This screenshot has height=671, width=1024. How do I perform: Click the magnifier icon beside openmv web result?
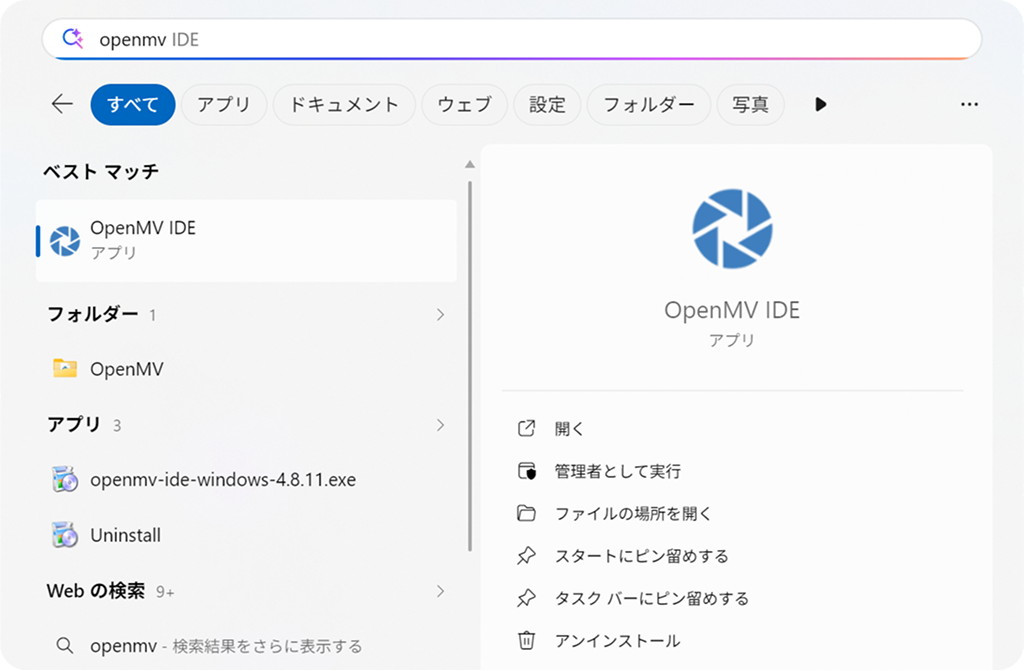click(x=65, y=646)
